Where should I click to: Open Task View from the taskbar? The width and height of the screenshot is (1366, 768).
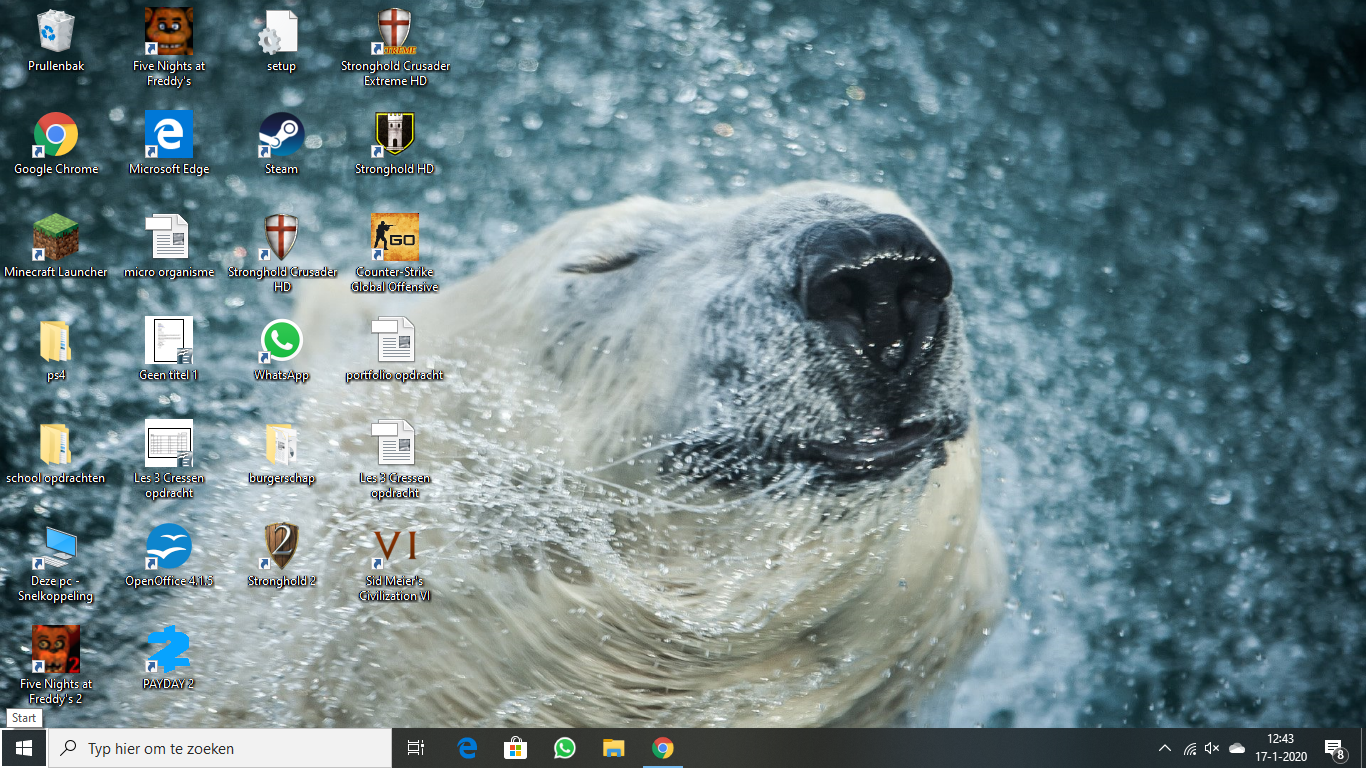[416, 748]
